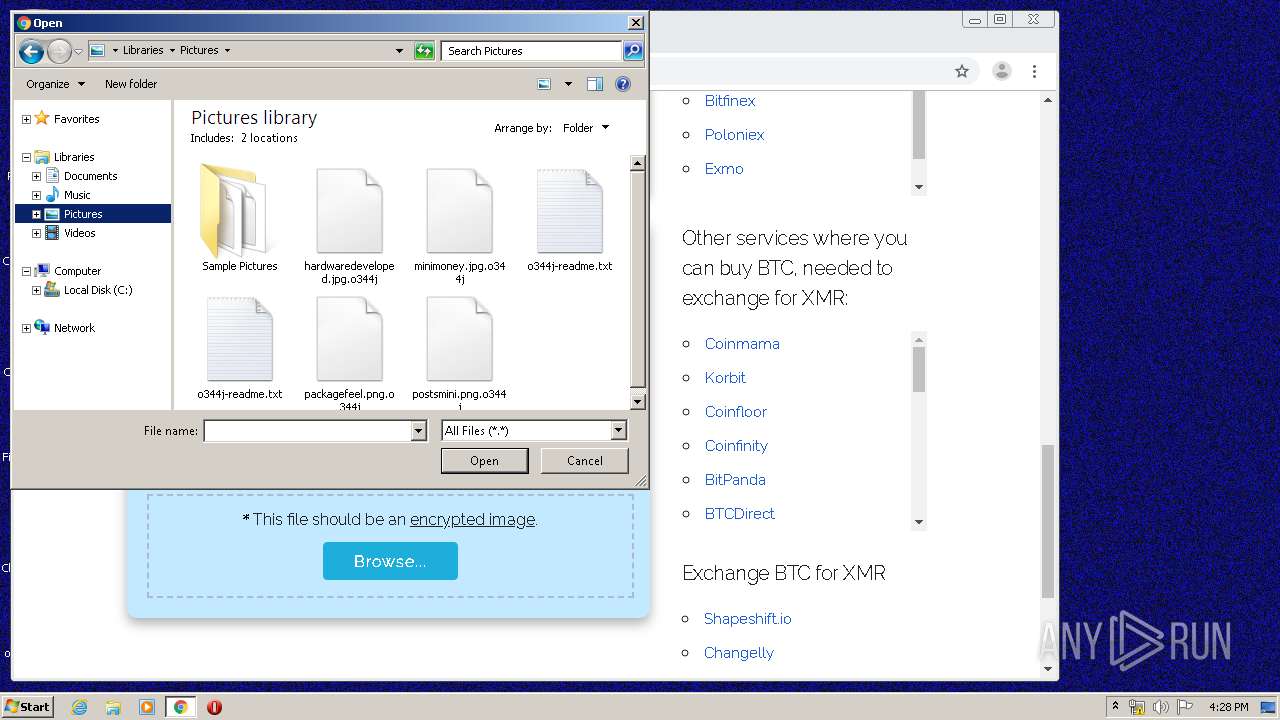Open the Shapeshift.io link
The image size is (1280, 720).
pos(747,619)
